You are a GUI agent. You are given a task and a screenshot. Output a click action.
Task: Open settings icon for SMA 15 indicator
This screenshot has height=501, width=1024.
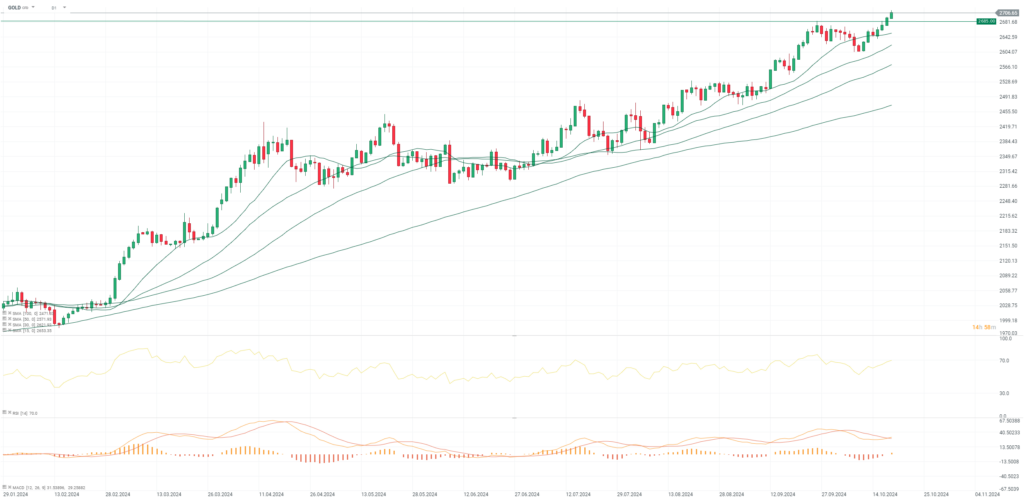click(x=5, y=331)
